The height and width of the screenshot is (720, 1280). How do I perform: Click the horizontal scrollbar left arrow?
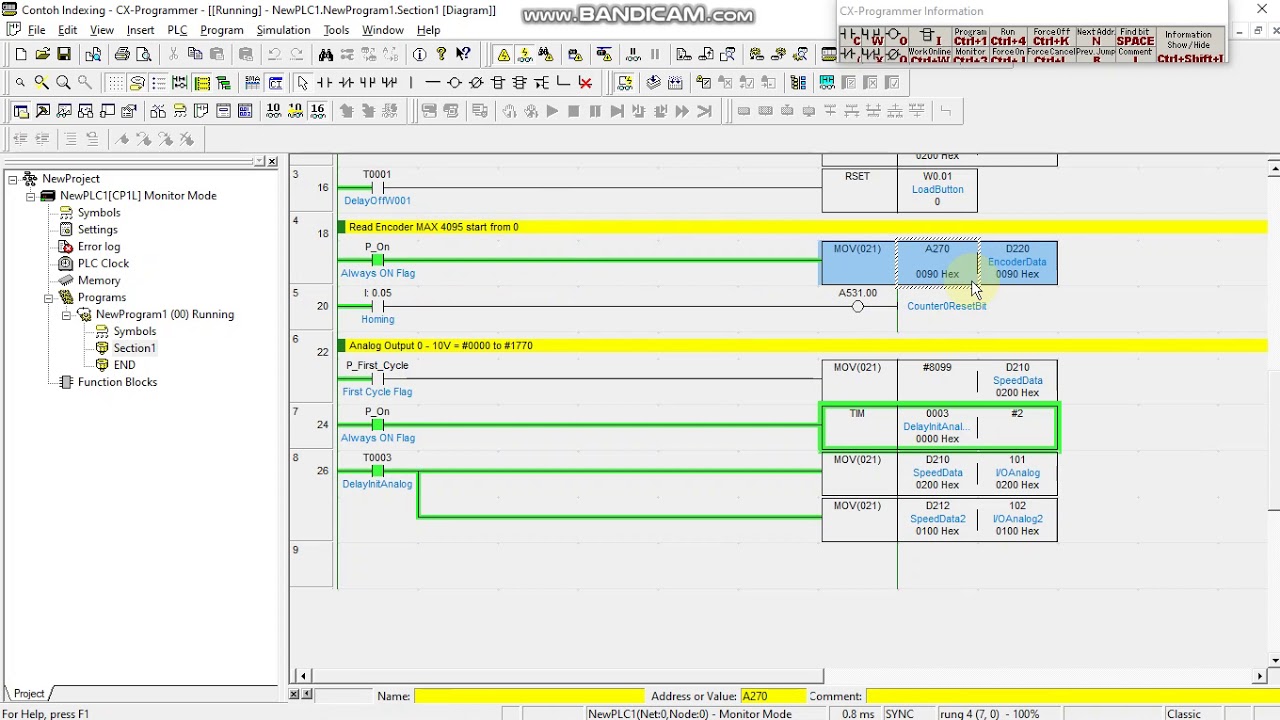(303, 676)
